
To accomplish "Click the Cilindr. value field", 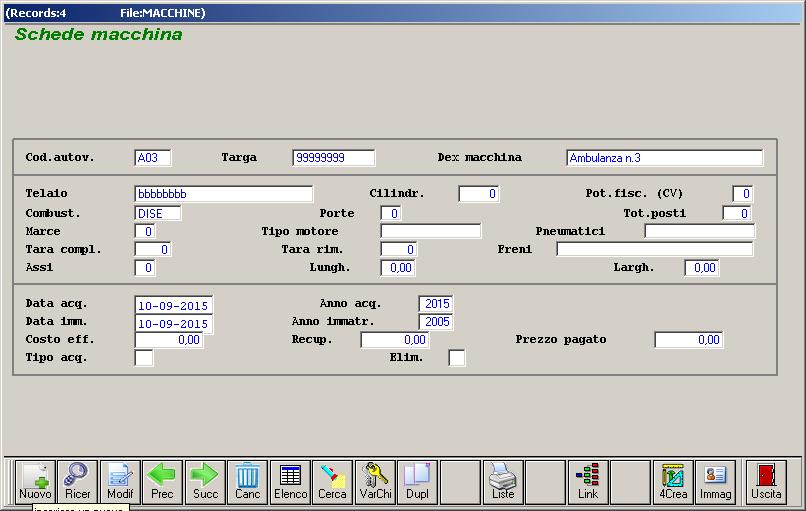I will click(x=479, y=194).
